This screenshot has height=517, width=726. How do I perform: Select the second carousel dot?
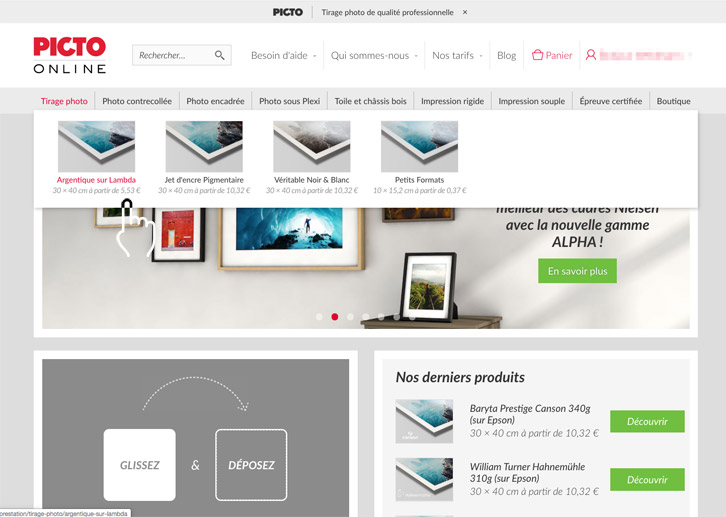(x=335, y=317)
